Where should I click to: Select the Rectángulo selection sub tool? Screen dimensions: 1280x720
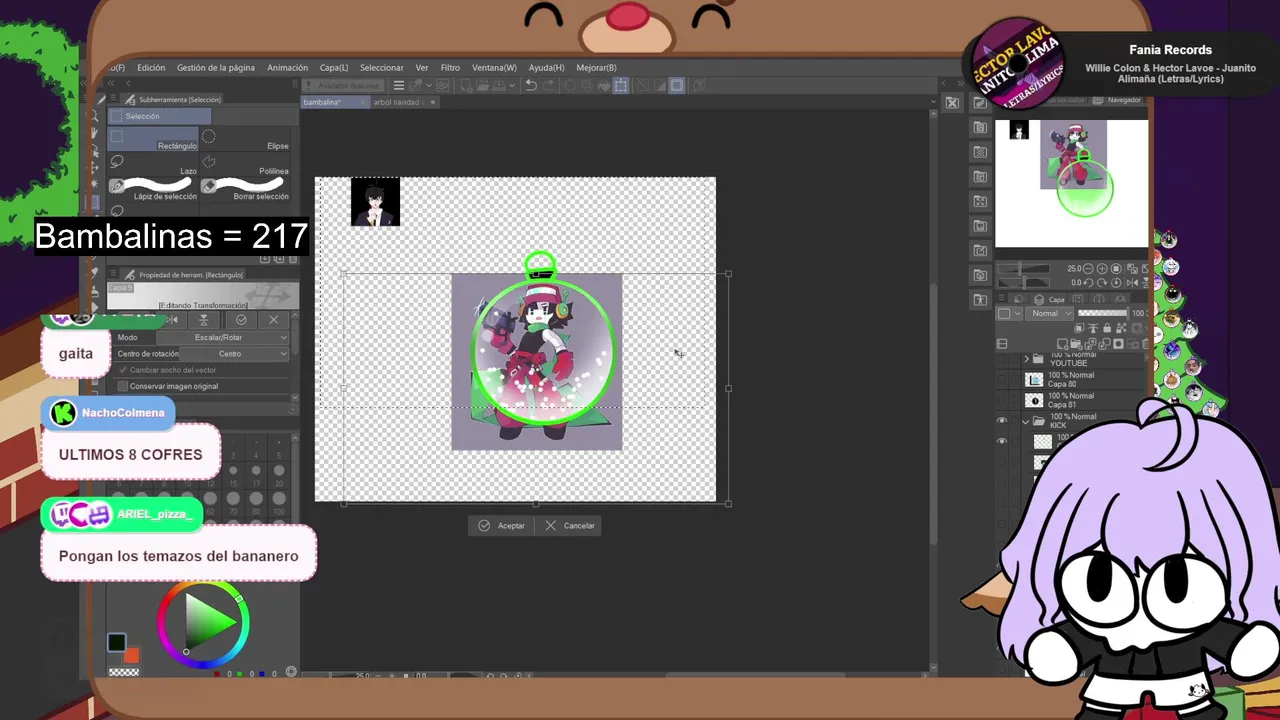pyautogui.click(x=153, y=139)
